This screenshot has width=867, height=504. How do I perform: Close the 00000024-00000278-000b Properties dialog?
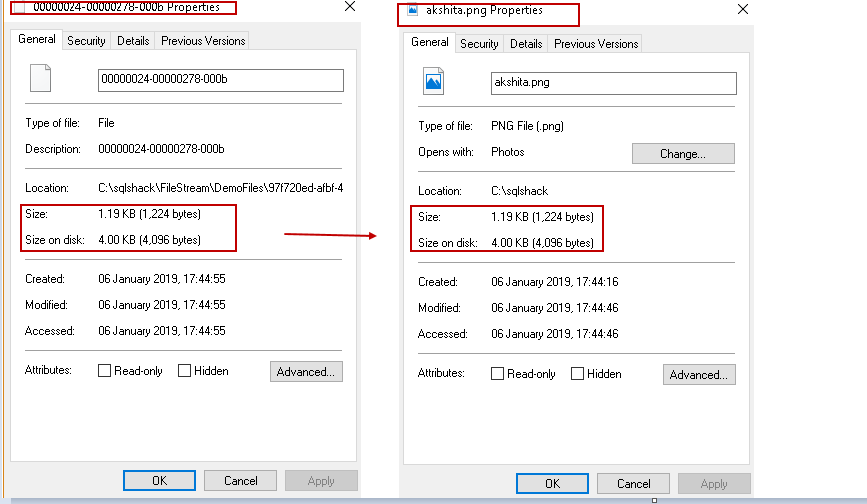click(x=349, y=6)
